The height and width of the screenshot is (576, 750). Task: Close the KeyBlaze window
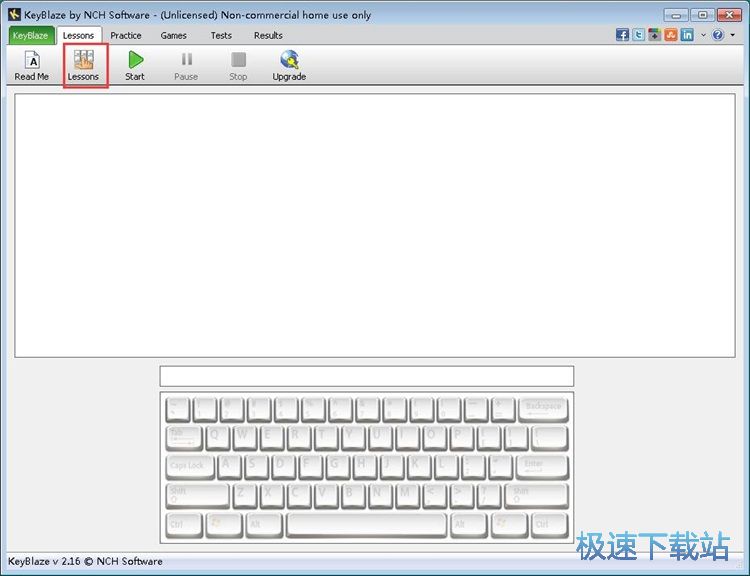(x=729, y=15)
